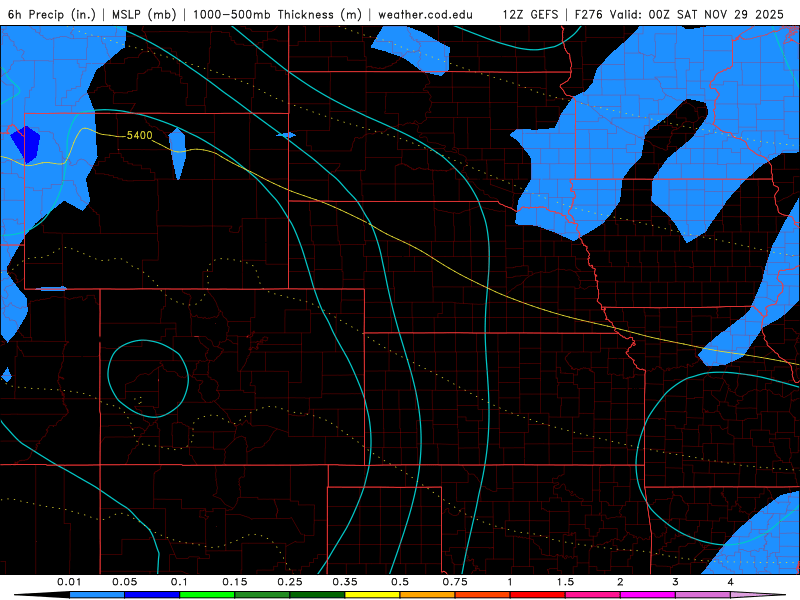Click the 1.5 legend value

coord(565,582)
